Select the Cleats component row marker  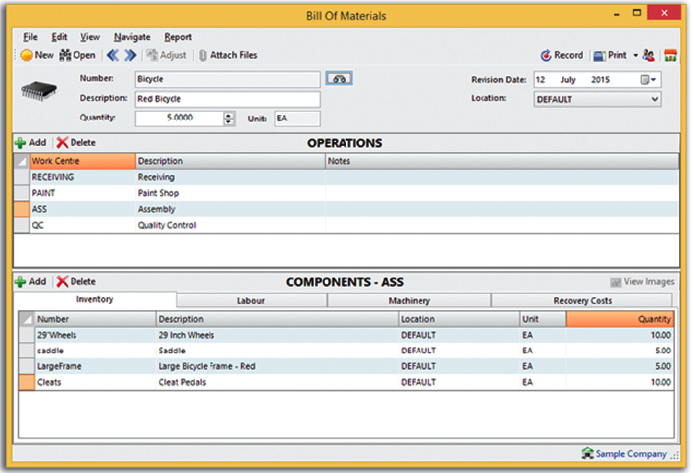click(26, 382)
